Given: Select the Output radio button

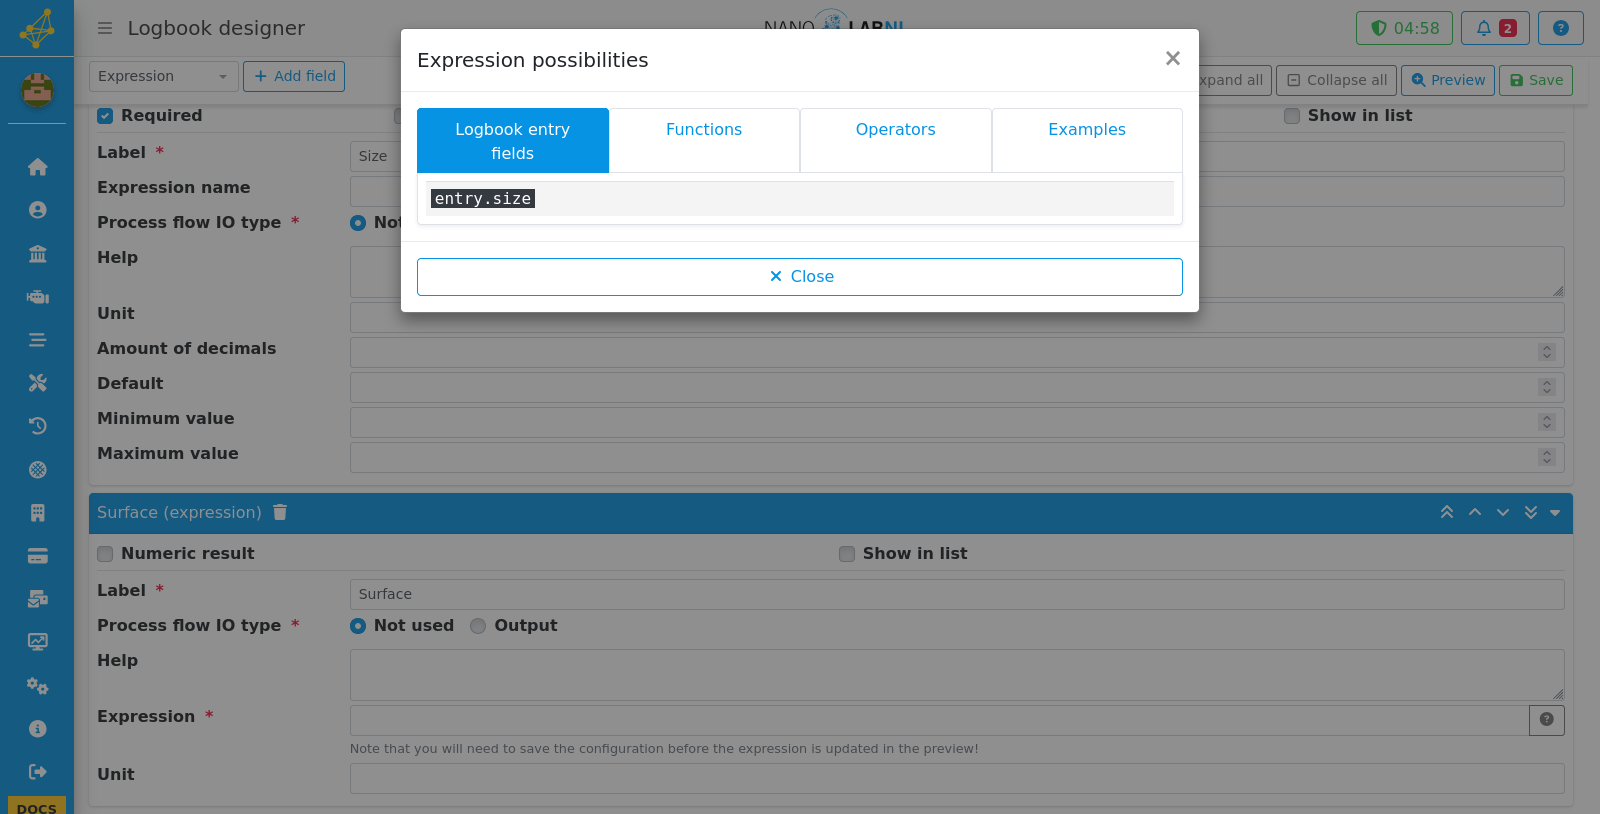Looking at the screenshot, I should [x=478, y=626].
